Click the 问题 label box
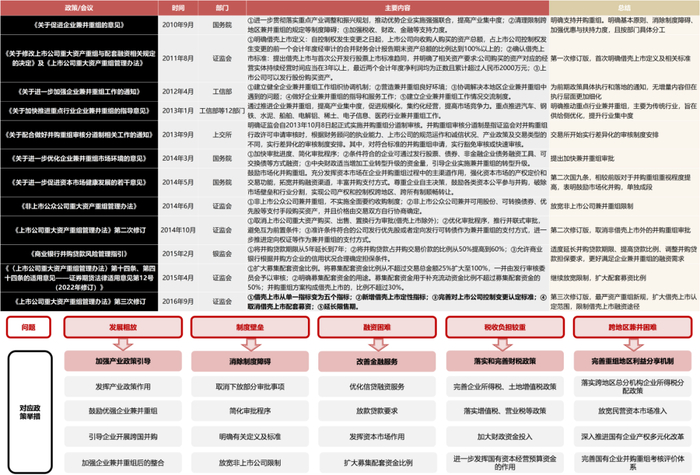This screenshot has height=475, width=700. (29, 327)
